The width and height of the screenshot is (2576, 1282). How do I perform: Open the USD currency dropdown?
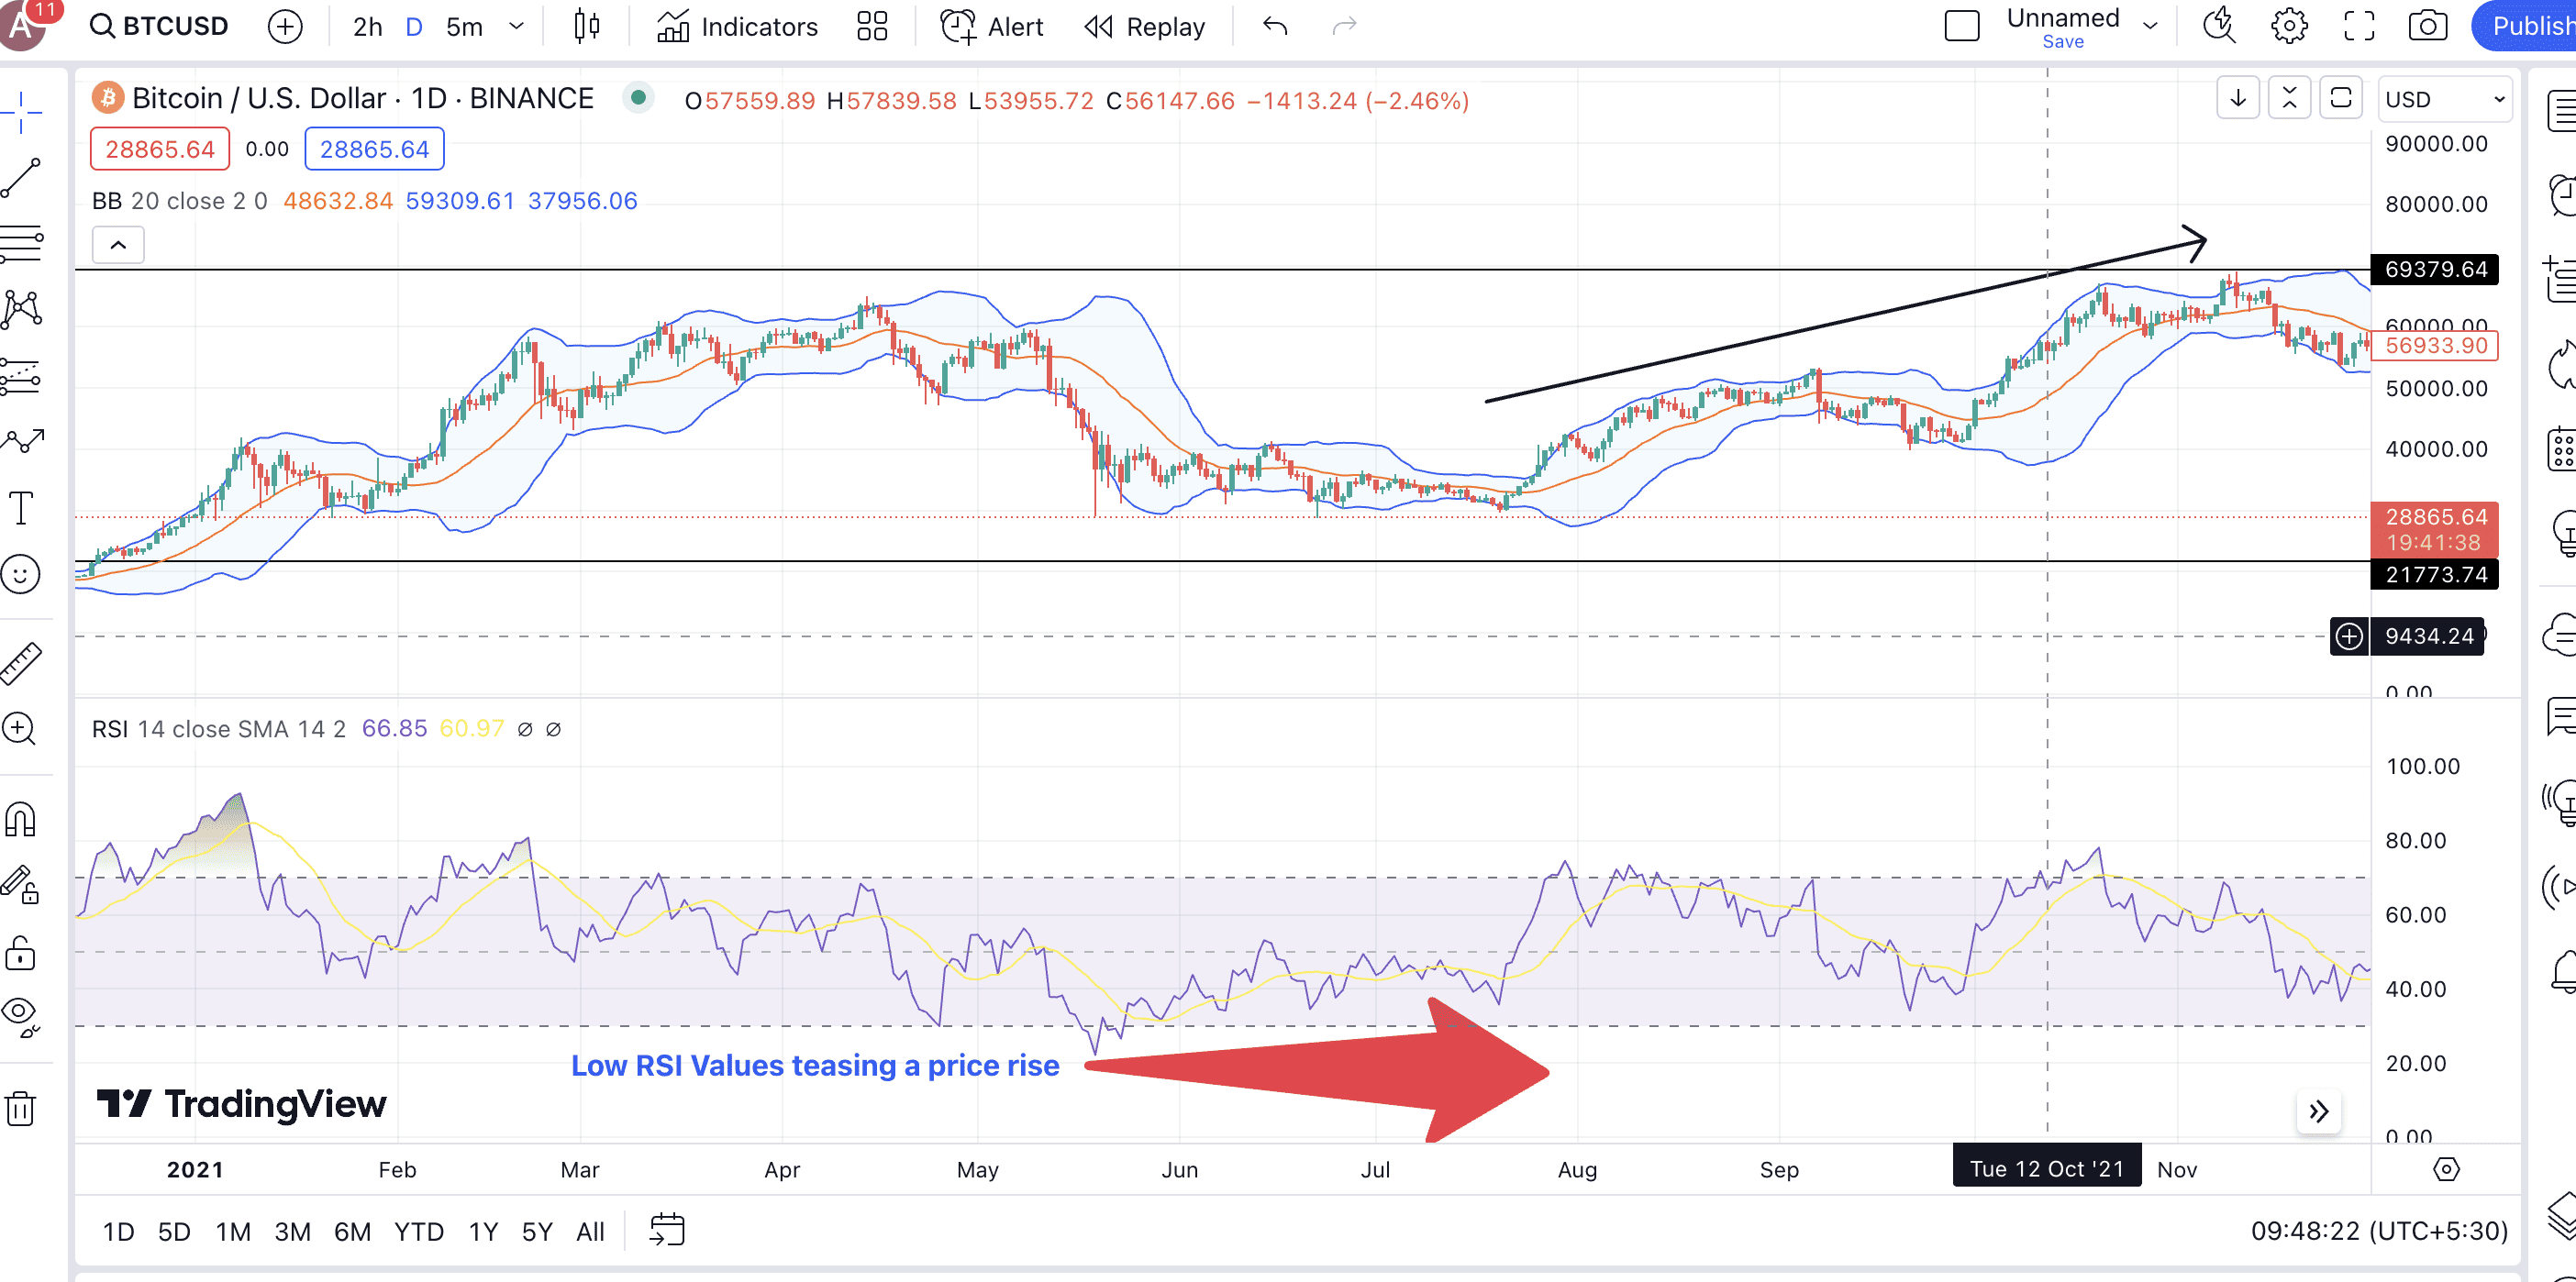2443,99
